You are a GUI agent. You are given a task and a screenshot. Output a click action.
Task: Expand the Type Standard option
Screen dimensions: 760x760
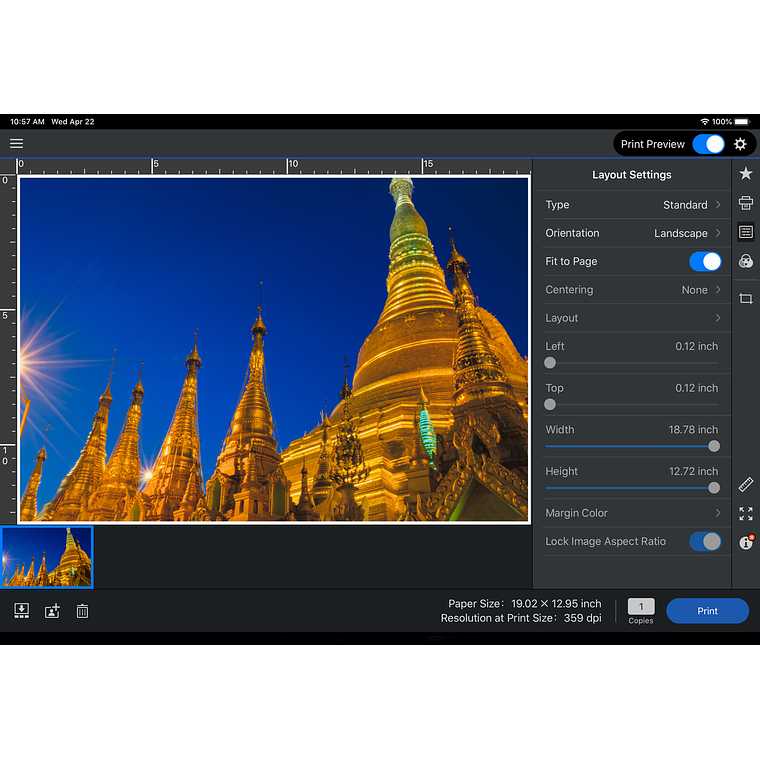click(x=632, y=205)
